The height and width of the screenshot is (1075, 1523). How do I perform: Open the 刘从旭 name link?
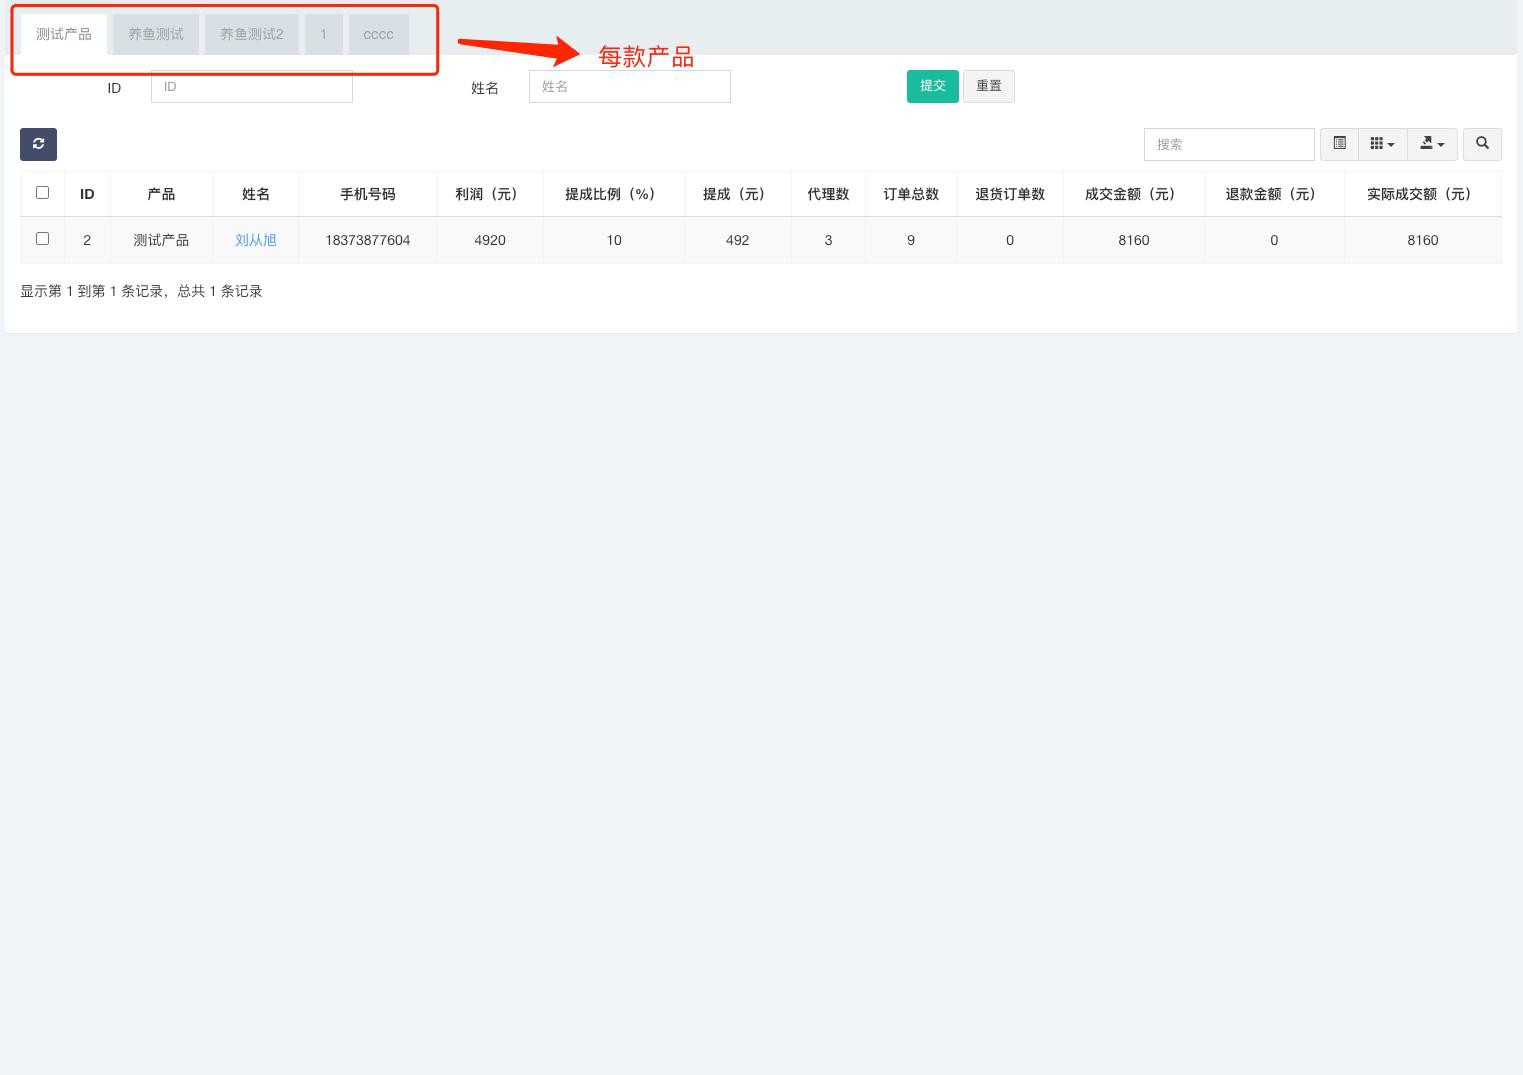click(256, 240)
